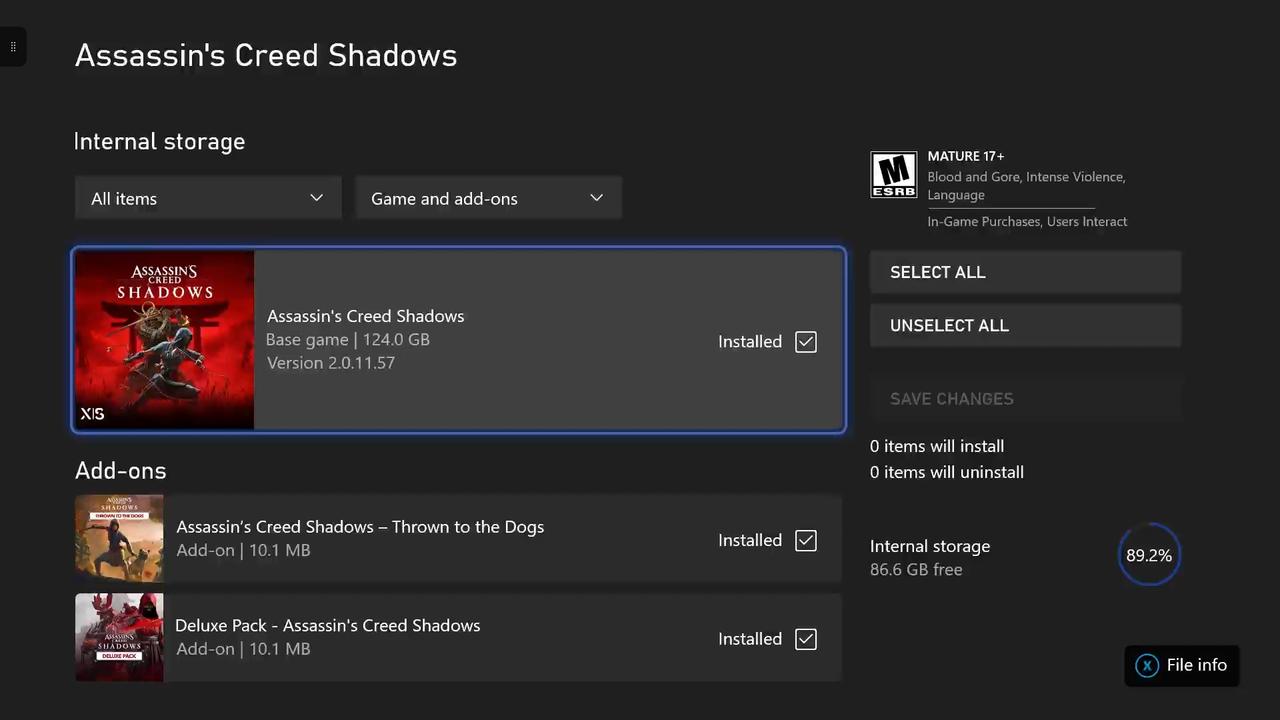
Task: Open File info button
Action: (x=1182, y=665)
